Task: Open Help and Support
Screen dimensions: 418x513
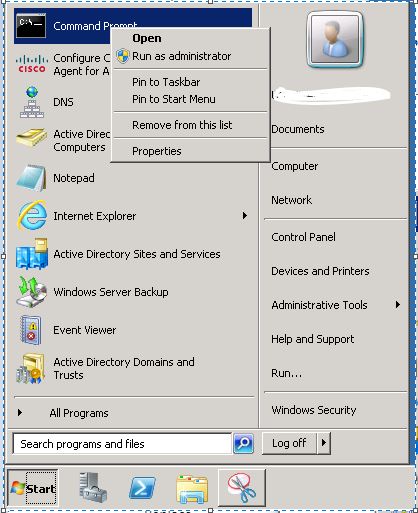Action: point(313,339)
